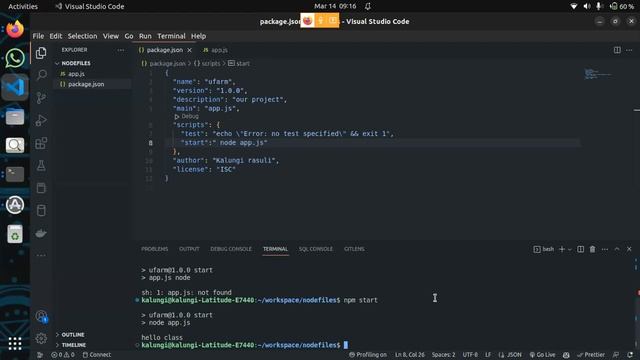Close the package.json tab
The width and height of the screenshot is (640, 360).
pos(189,50)
